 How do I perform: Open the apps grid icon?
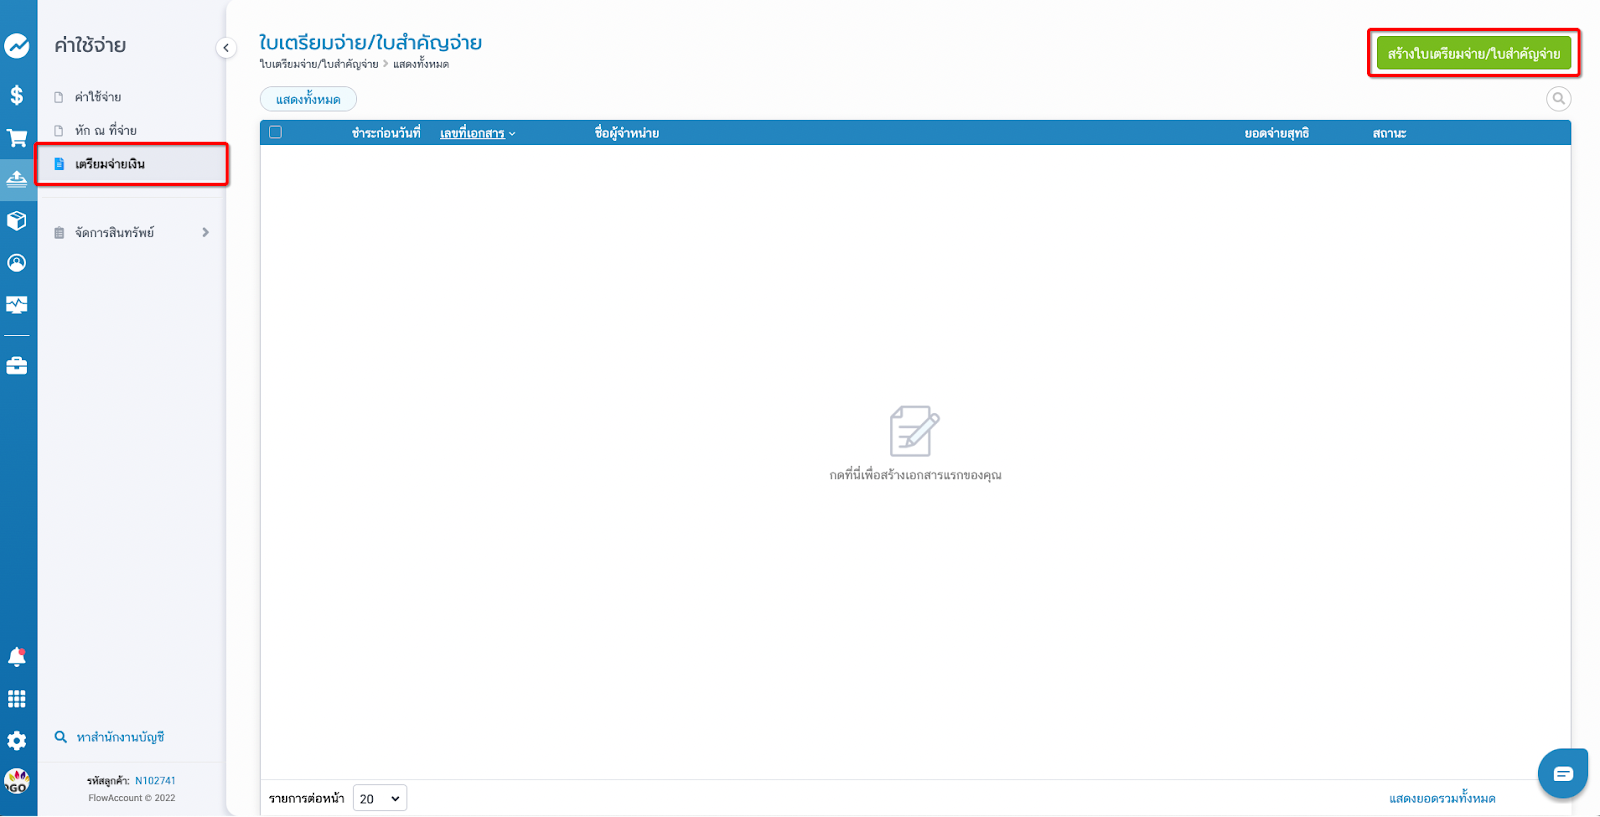point(17,699)
